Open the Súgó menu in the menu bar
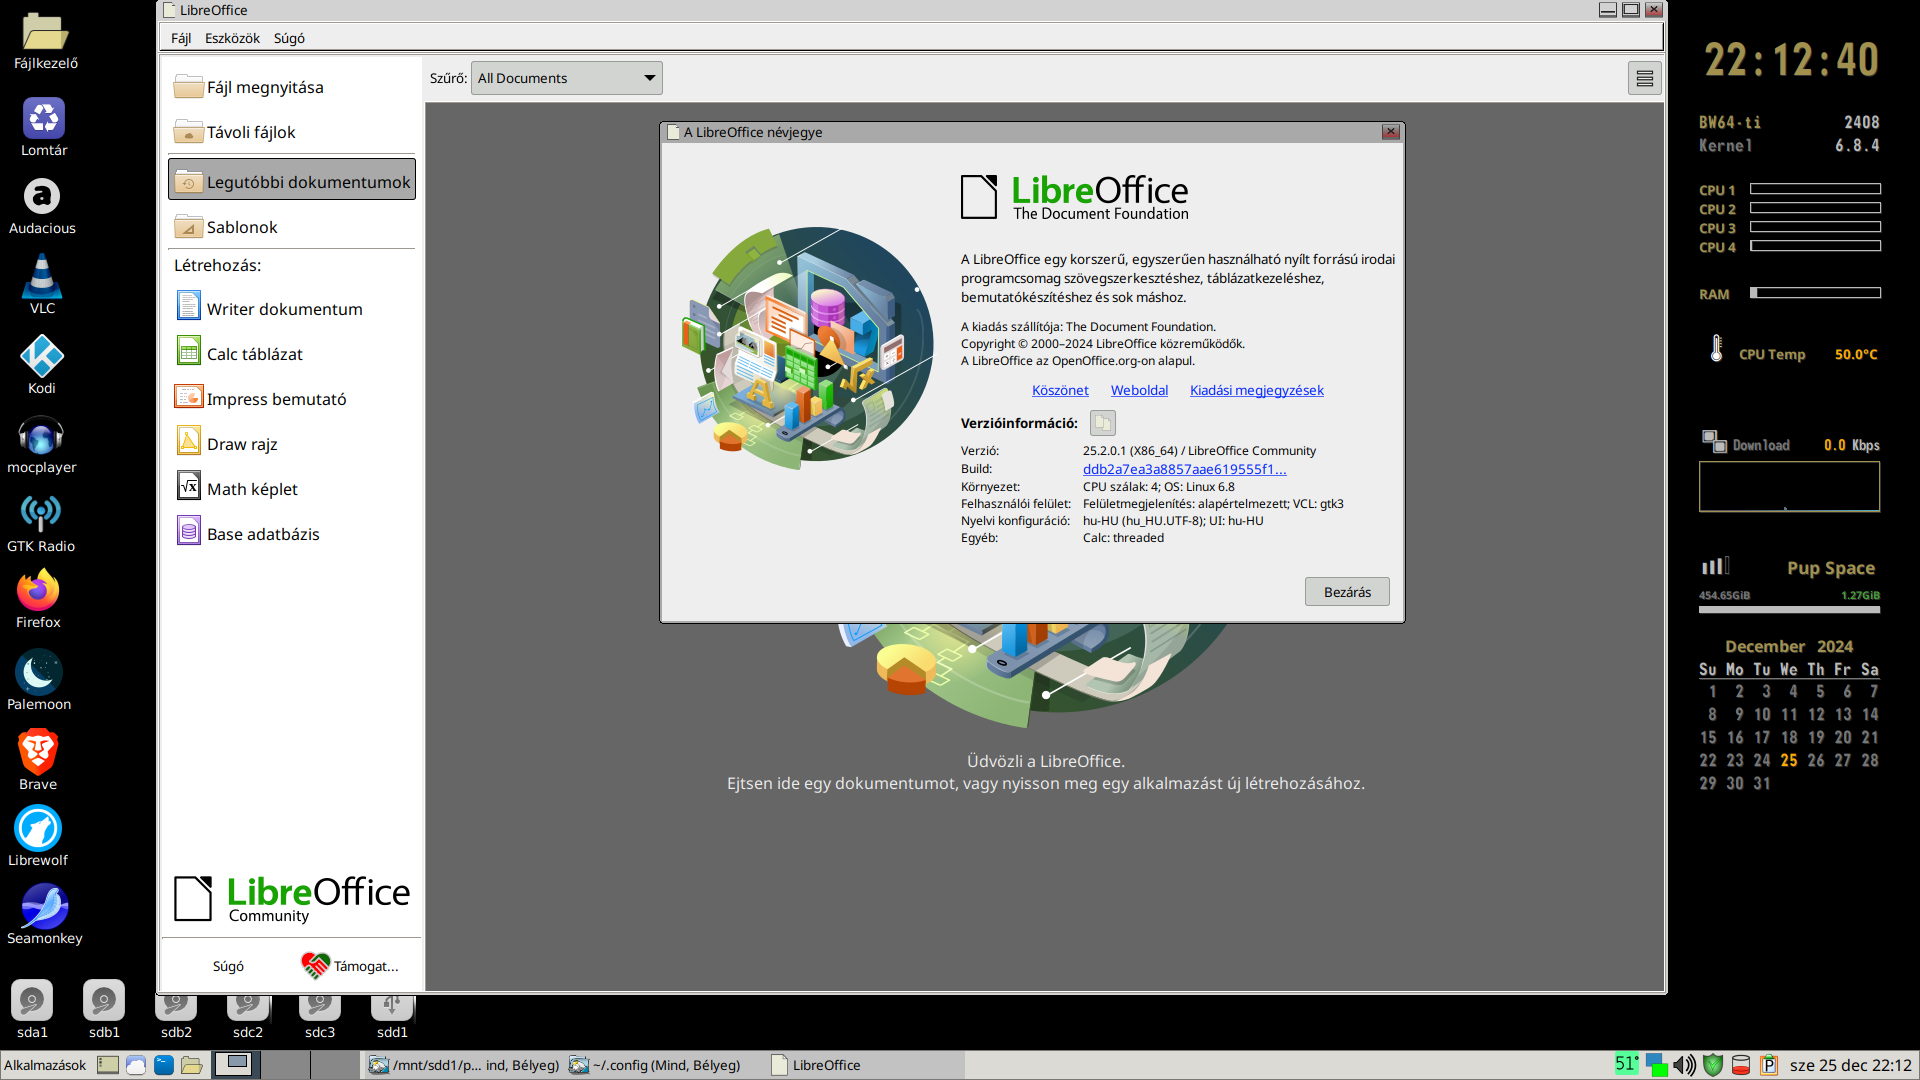This screenshot has width=1920, height=1080. (x=289, y=38)
